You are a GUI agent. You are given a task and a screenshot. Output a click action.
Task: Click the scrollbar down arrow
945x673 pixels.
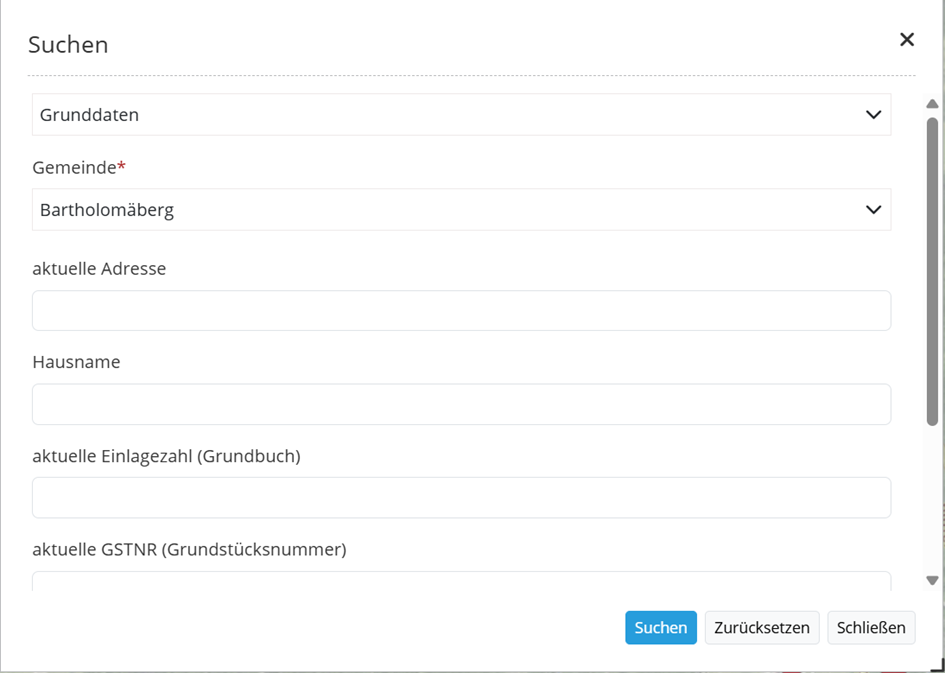[932, 580]
